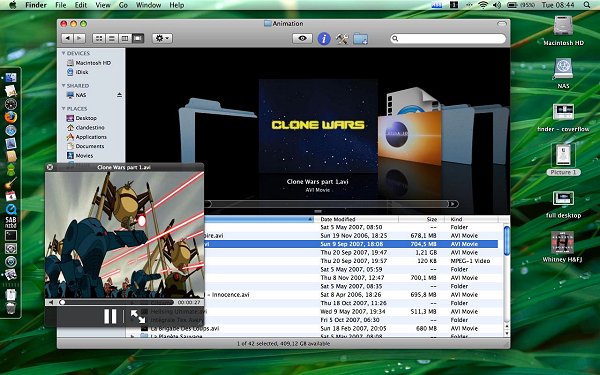The width and height of the screenshot is (600, 375).
Task: Open the Dashboard gauge icon in Dock
Action: 11,104
